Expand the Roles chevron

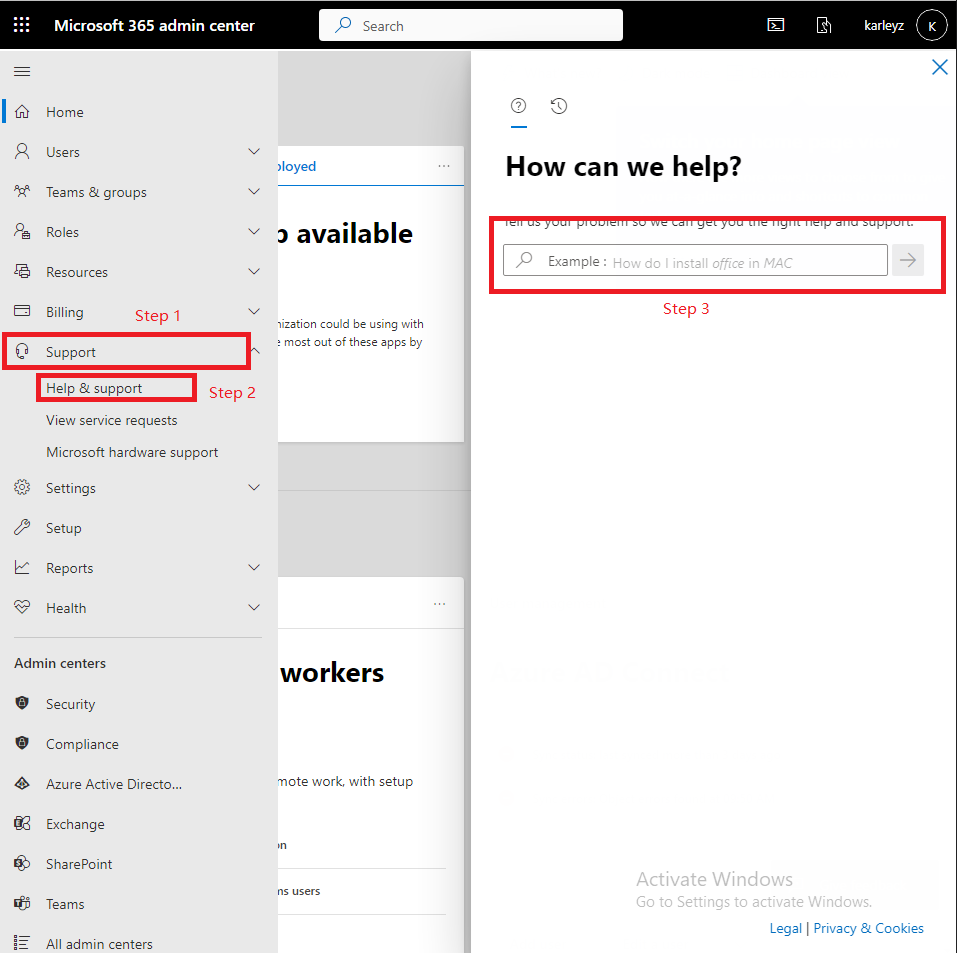click(254, 231)
